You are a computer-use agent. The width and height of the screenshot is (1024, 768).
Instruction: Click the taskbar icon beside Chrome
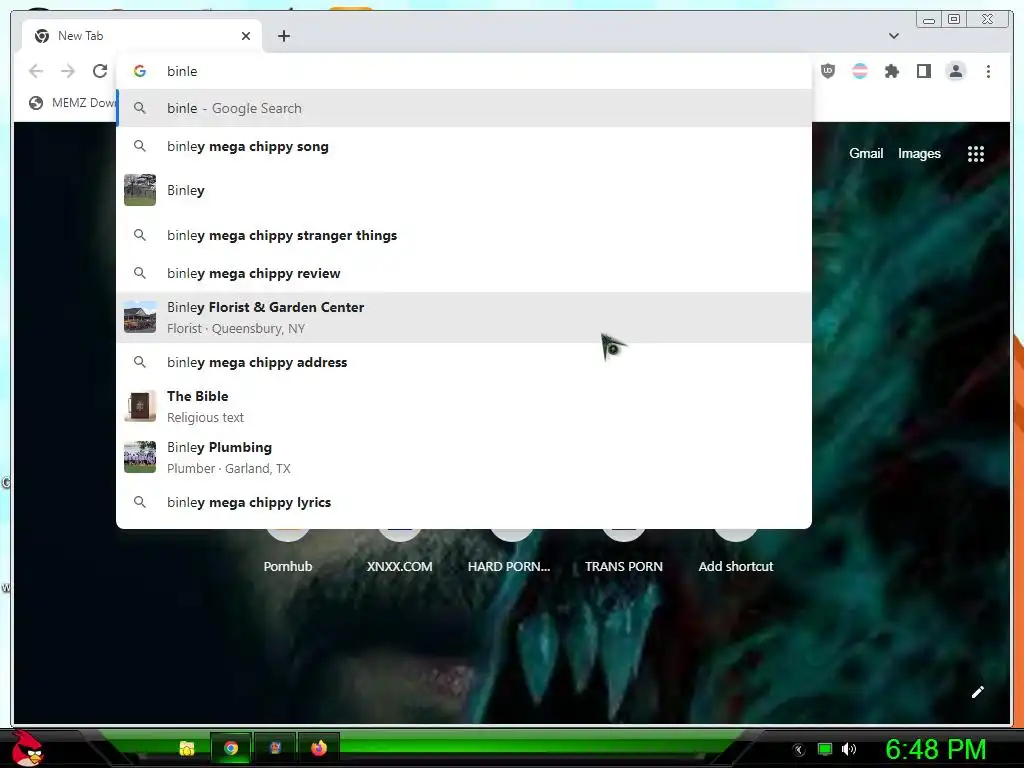[x=275, y=748]
